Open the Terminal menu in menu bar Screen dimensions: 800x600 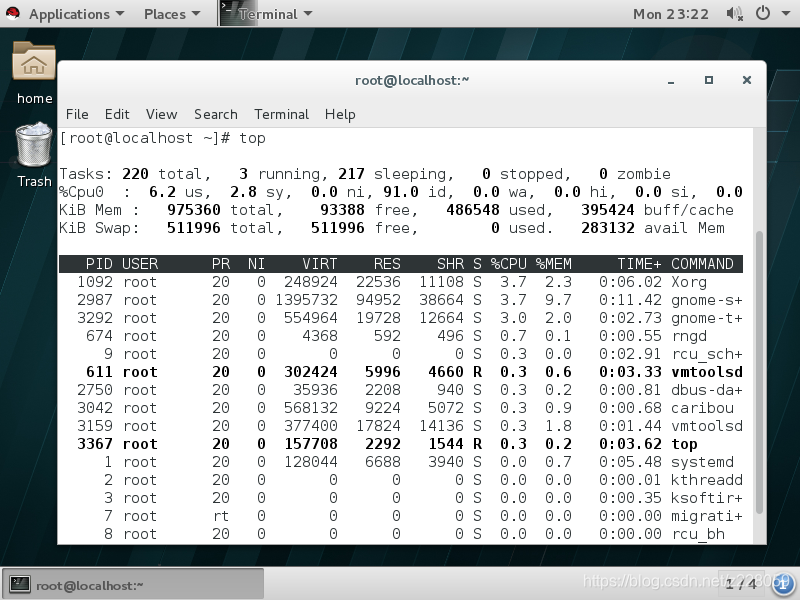click(x=282, y=114)
